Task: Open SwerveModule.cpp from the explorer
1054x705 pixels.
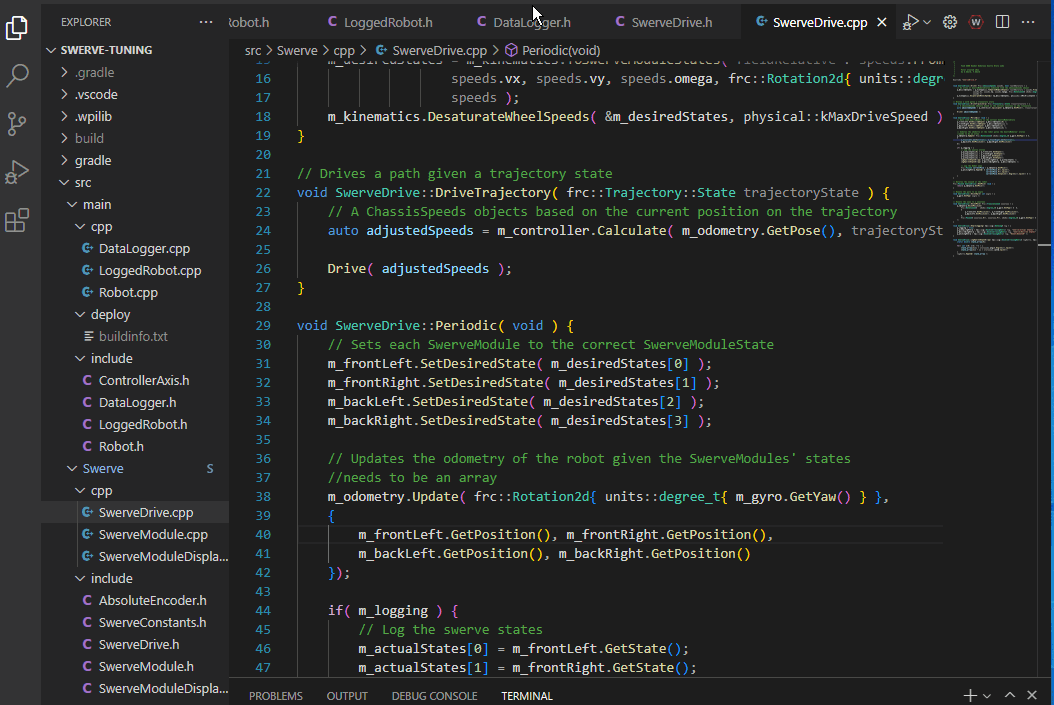Action: click(153, 534)
